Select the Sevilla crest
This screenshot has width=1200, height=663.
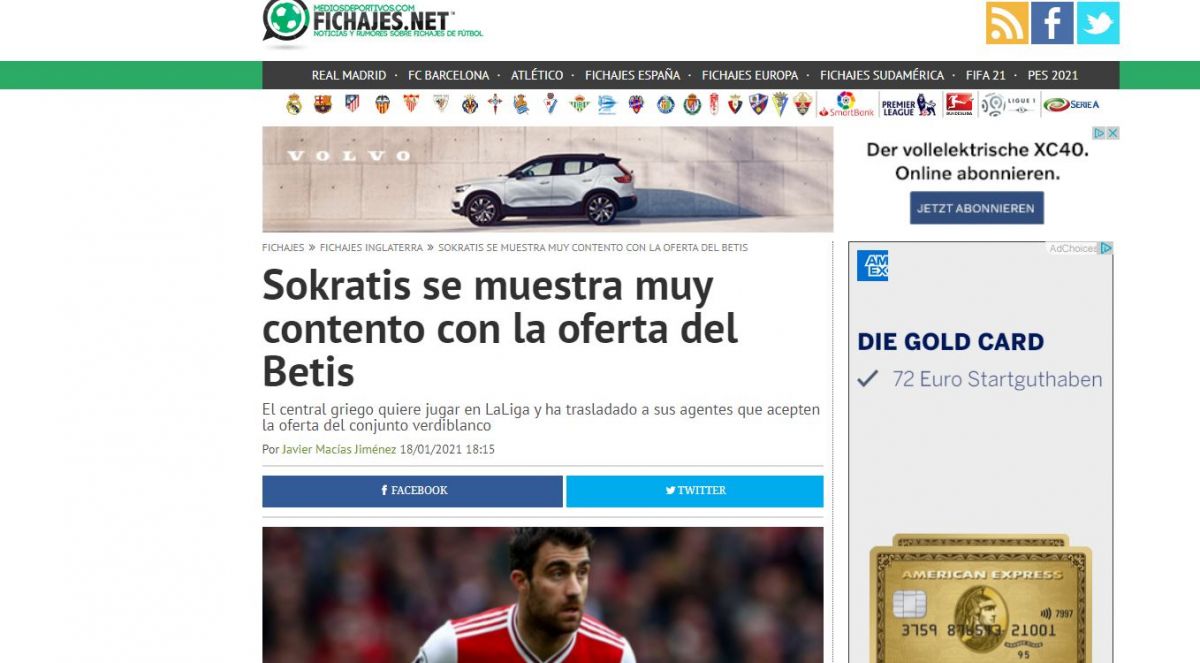411,104
